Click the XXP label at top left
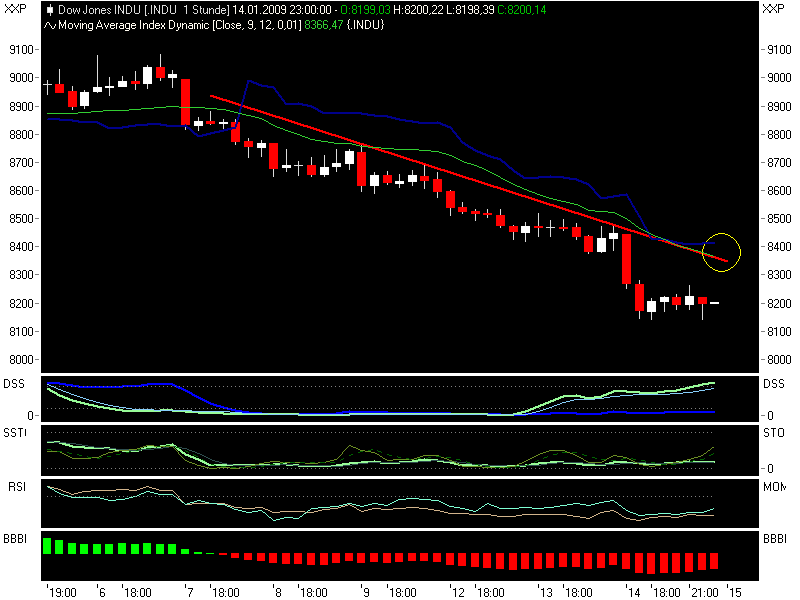The height and width of the screenshot is (600, 800). click(x=15, y=10)
